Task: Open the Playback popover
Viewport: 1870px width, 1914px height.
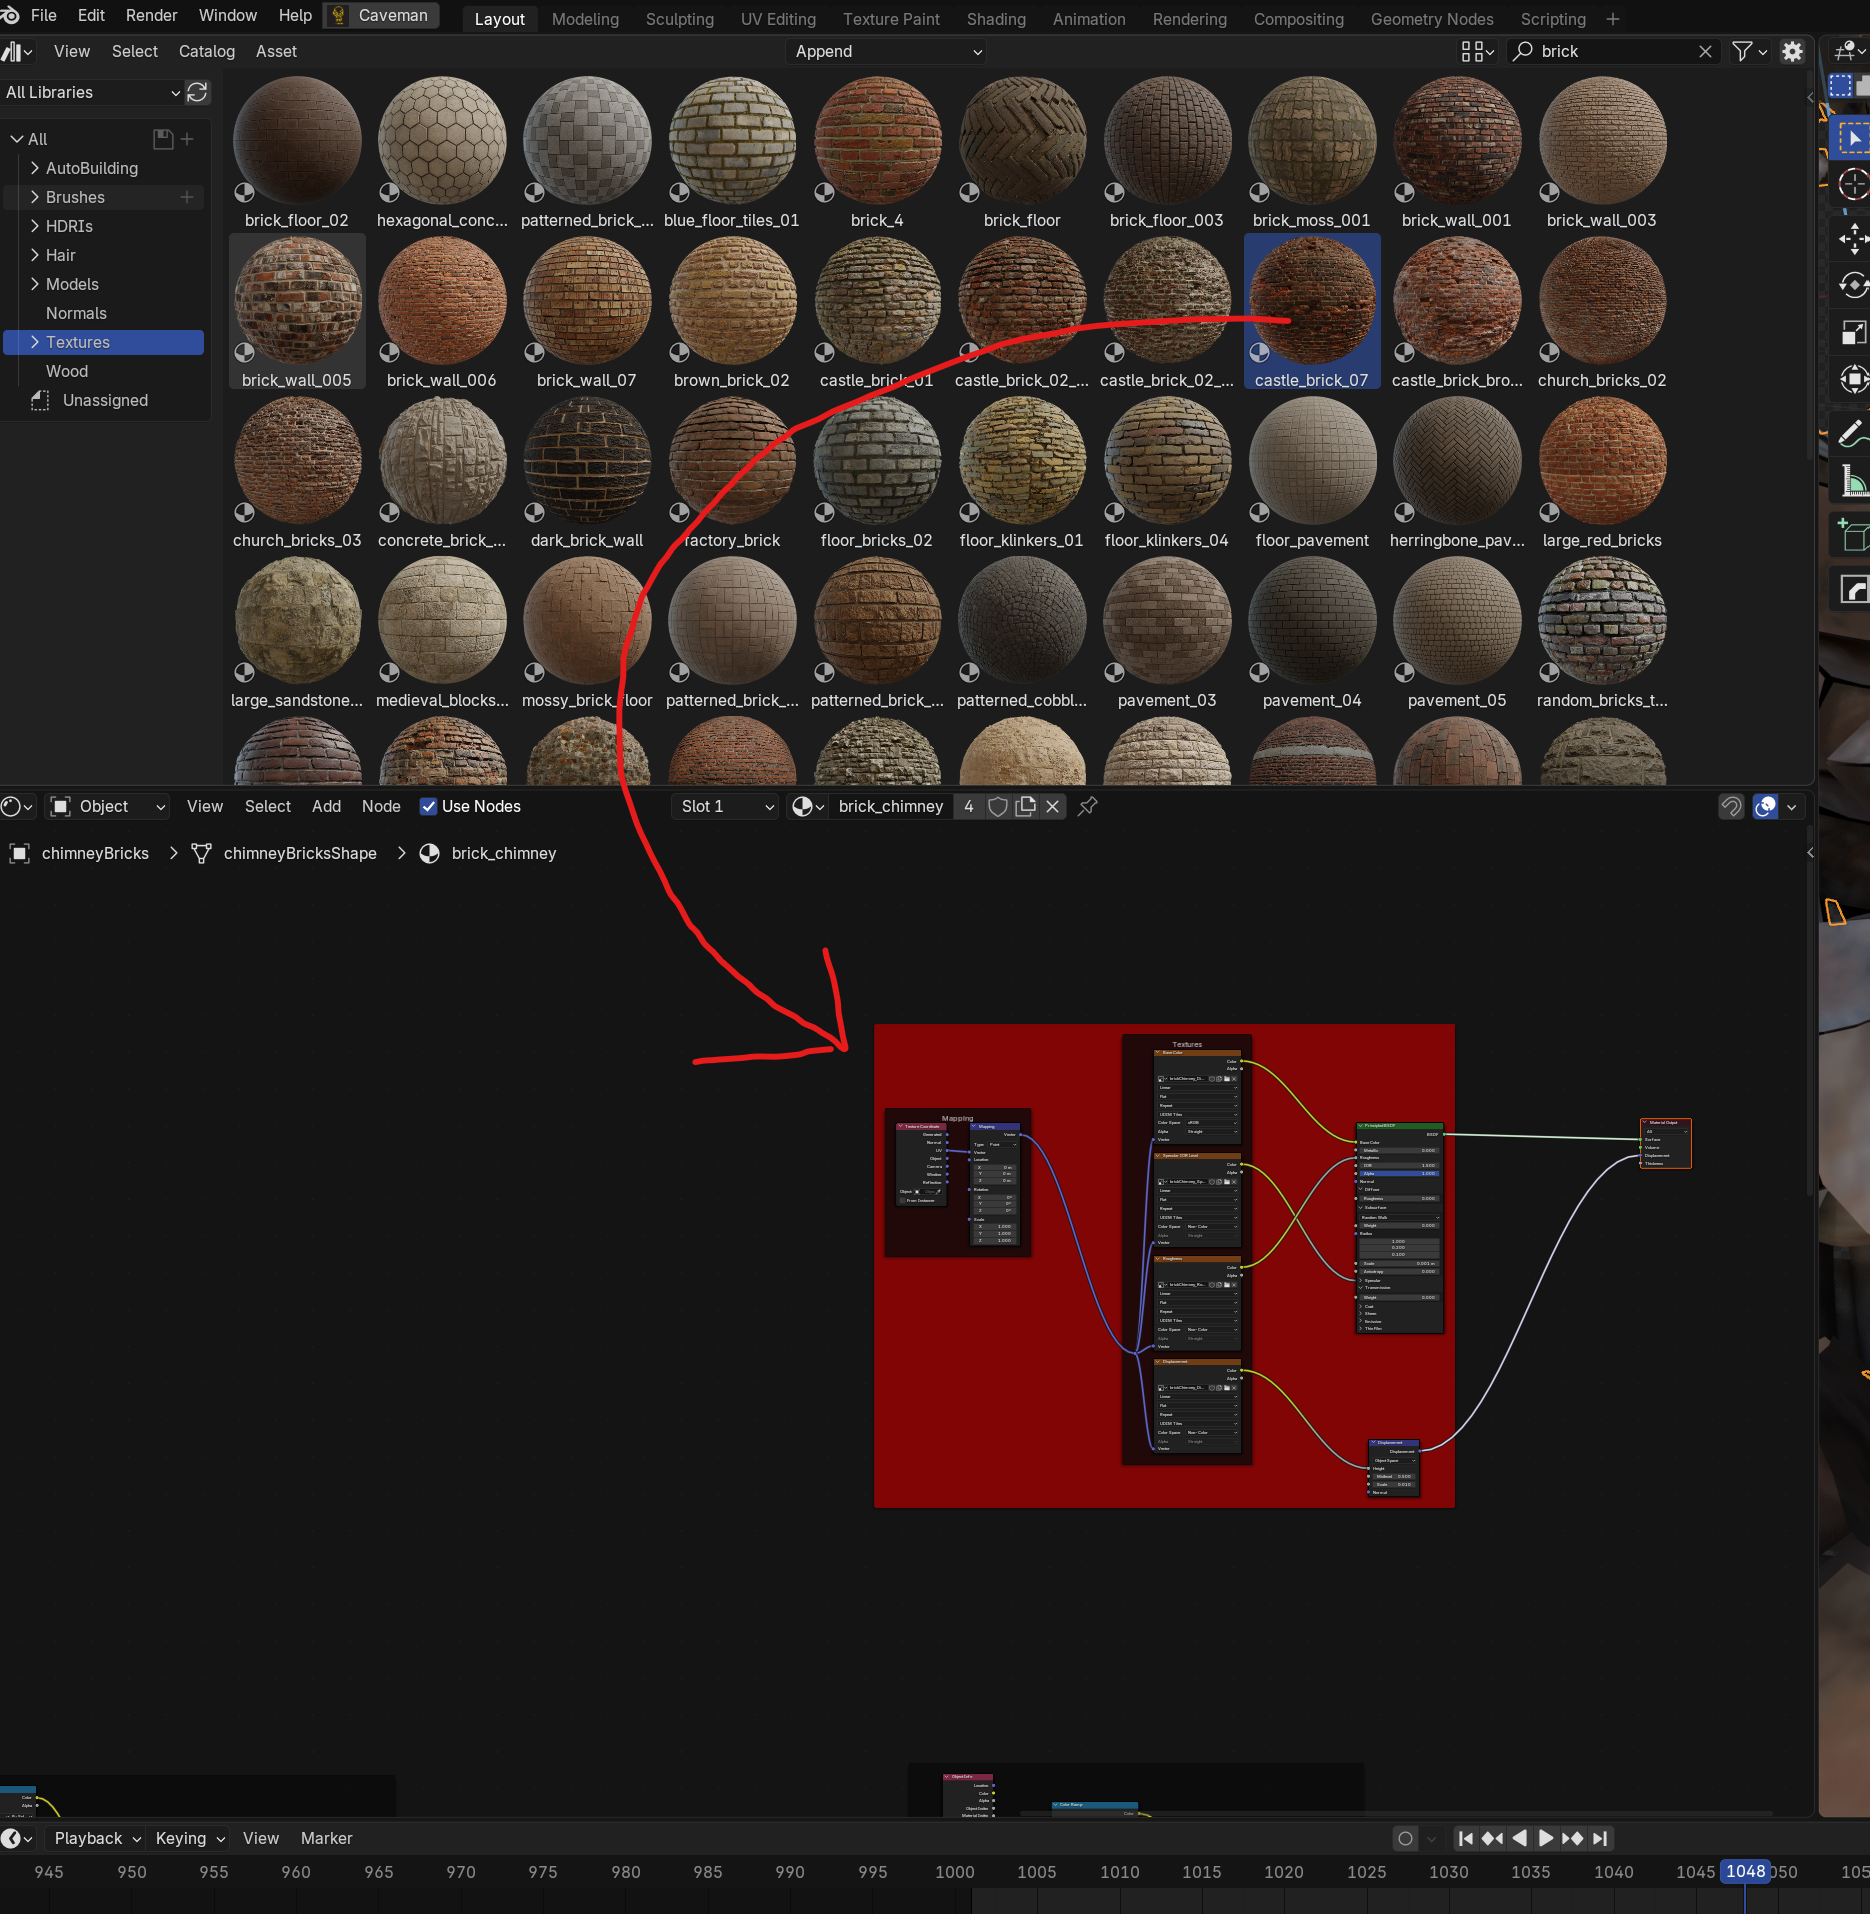Action: click(97, 1838)
